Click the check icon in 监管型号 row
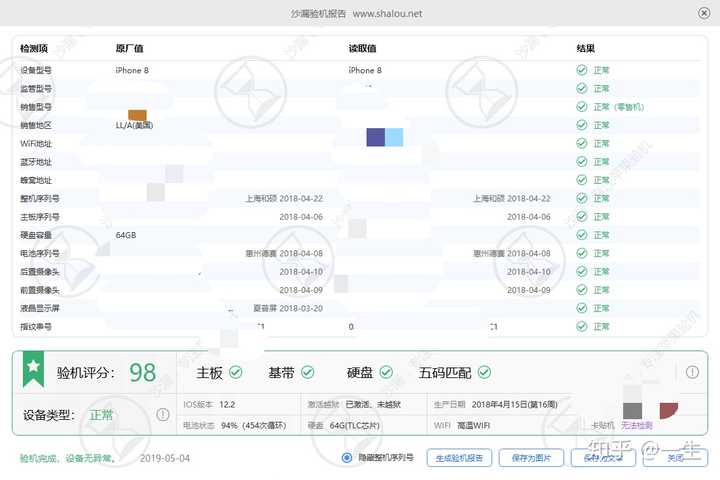 [581, 88]
